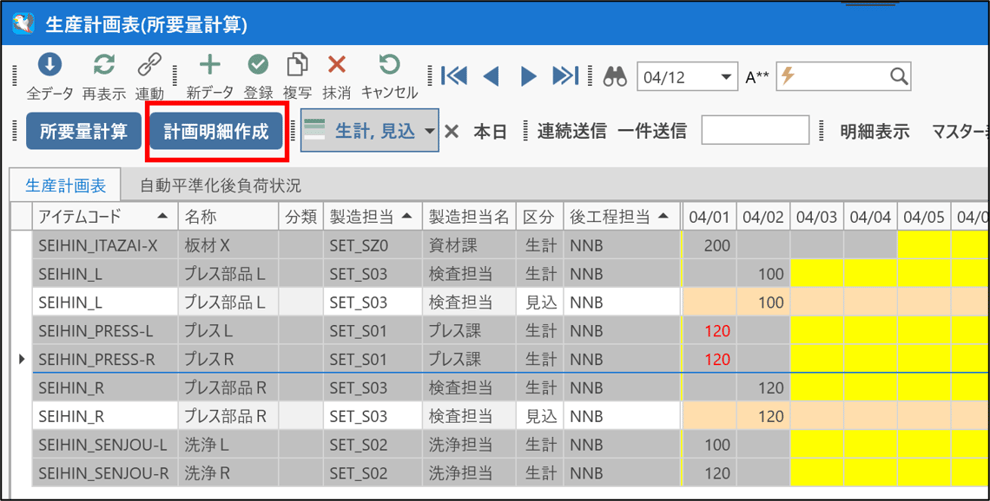Switch to 自動平準化後負荷状況 tab
Image resolution: width=990 pixels, height=501 pixels.
(x=220, y=185)
